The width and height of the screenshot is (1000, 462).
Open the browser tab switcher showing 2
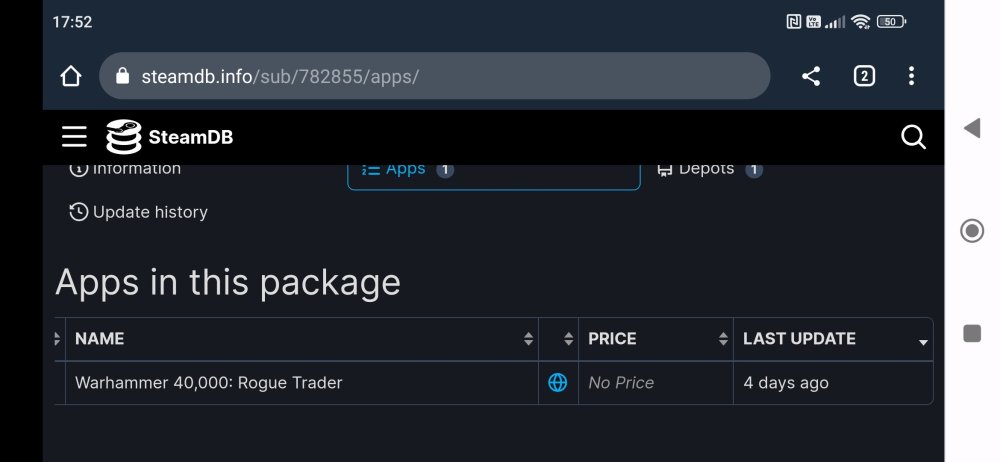click(864, 76)
